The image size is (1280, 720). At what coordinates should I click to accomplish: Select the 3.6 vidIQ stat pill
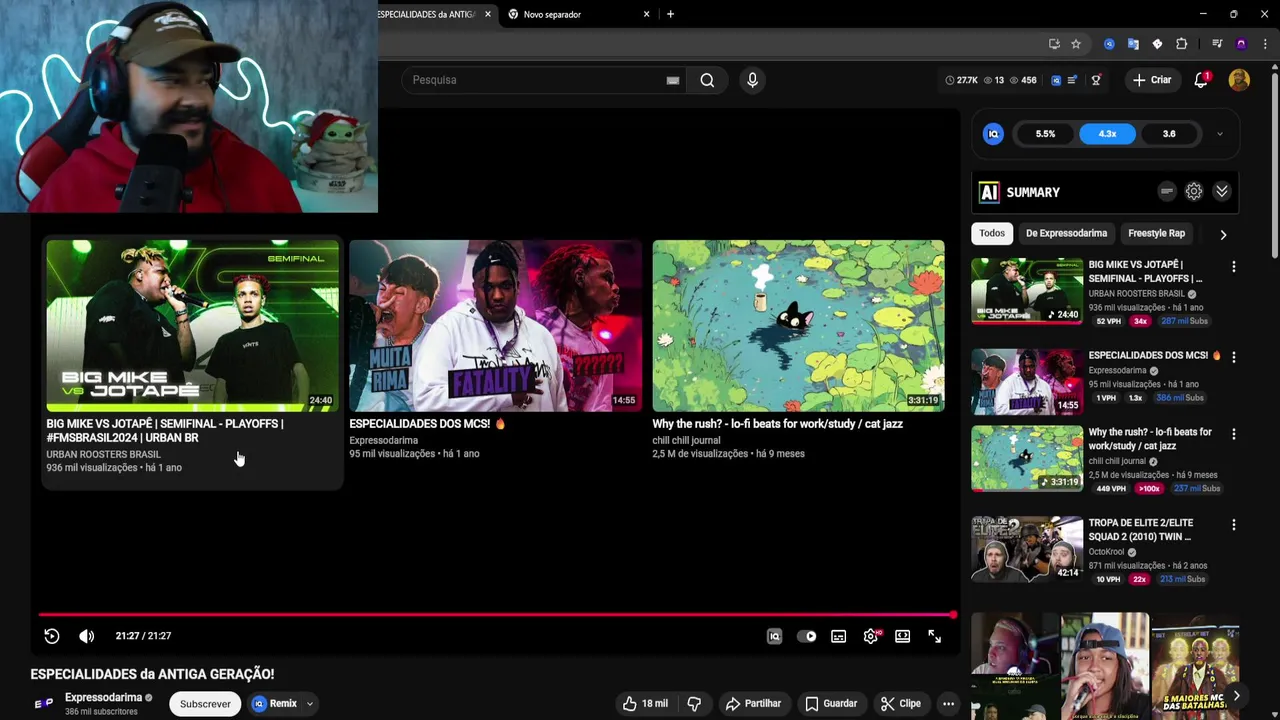coord(1169,134)
